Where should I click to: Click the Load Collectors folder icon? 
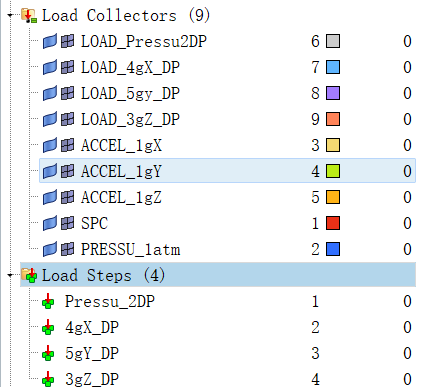tap(29, 16)
